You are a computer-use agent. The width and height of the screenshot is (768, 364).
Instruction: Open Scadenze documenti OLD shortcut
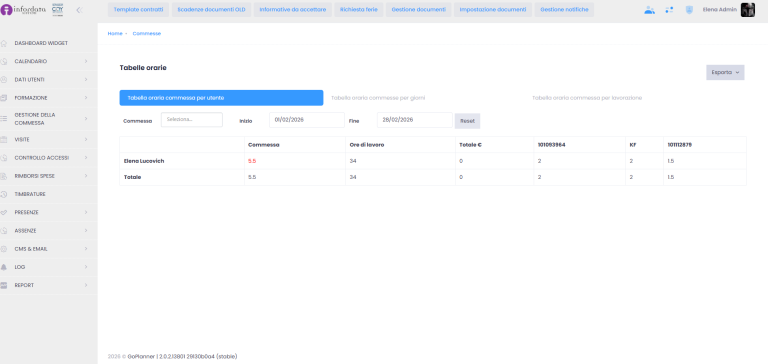[212, 10]
